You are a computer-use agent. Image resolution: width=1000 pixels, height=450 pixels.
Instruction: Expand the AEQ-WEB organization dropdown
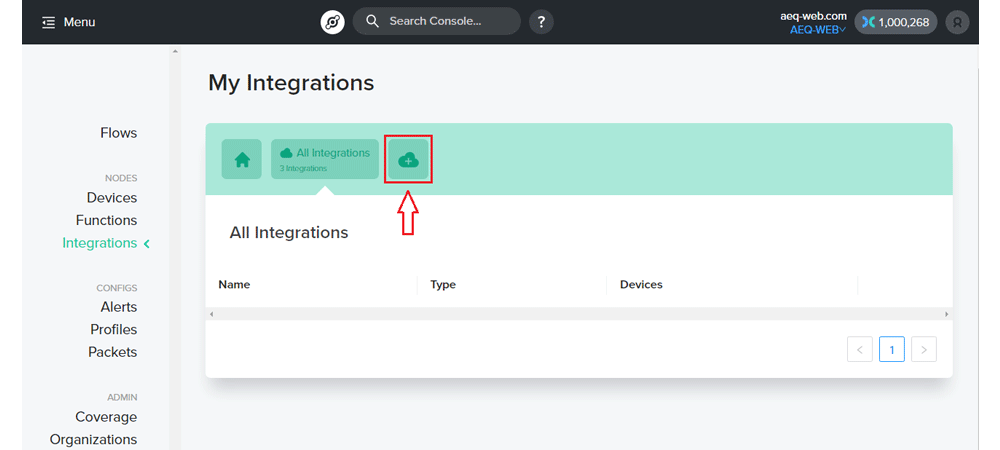point(818,29)
